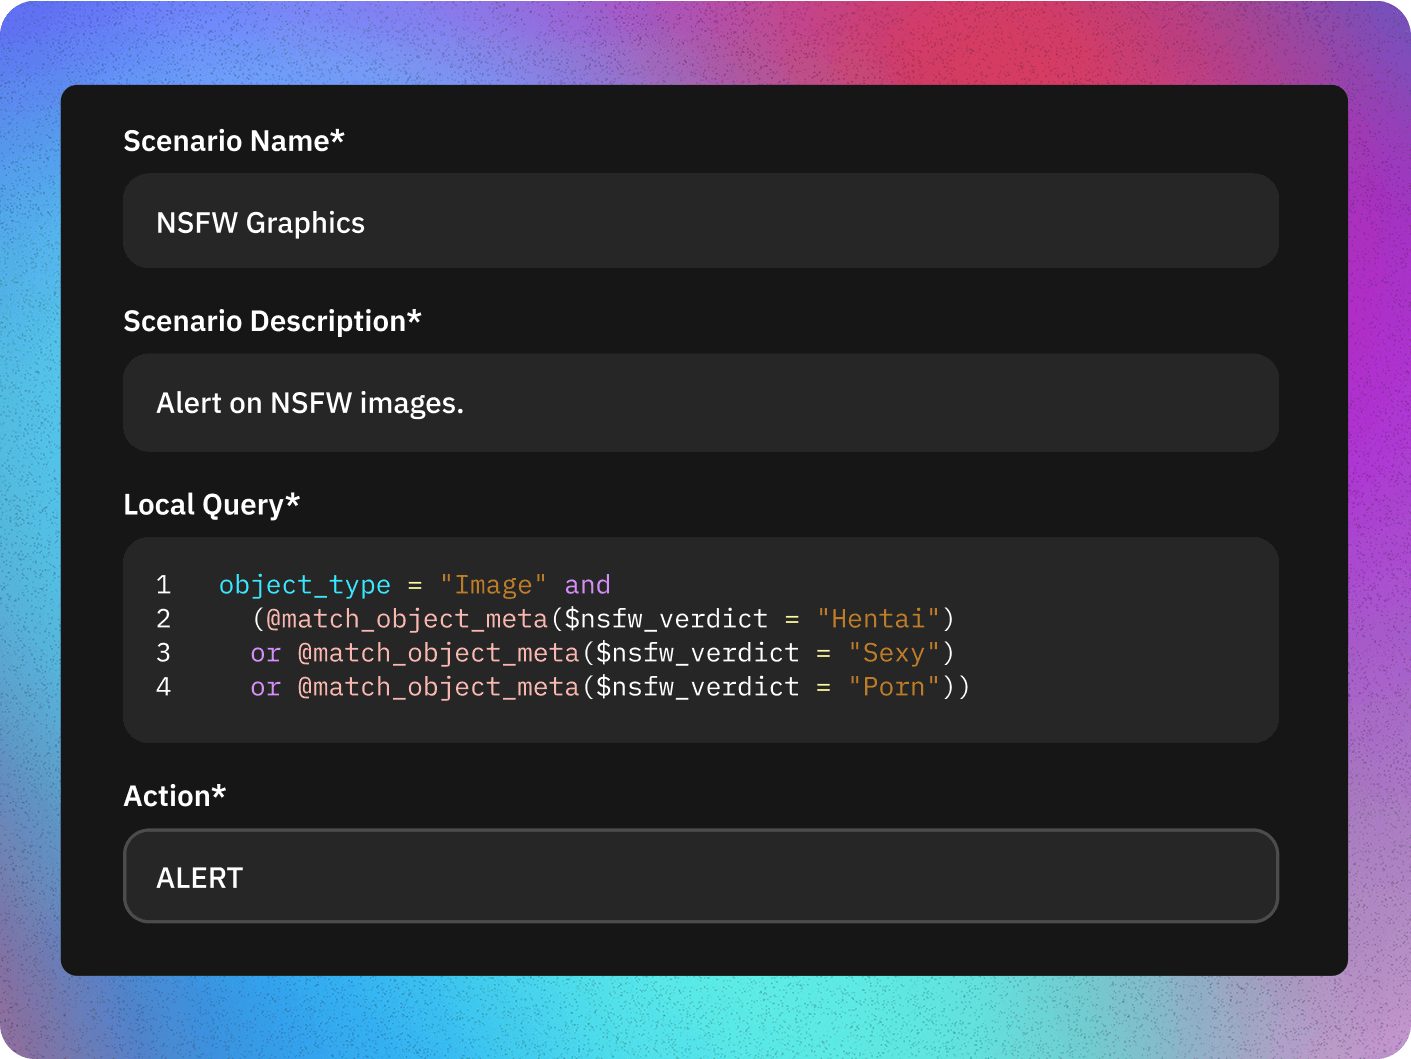Click the Action label
1411x1059 pixels.
175,795
